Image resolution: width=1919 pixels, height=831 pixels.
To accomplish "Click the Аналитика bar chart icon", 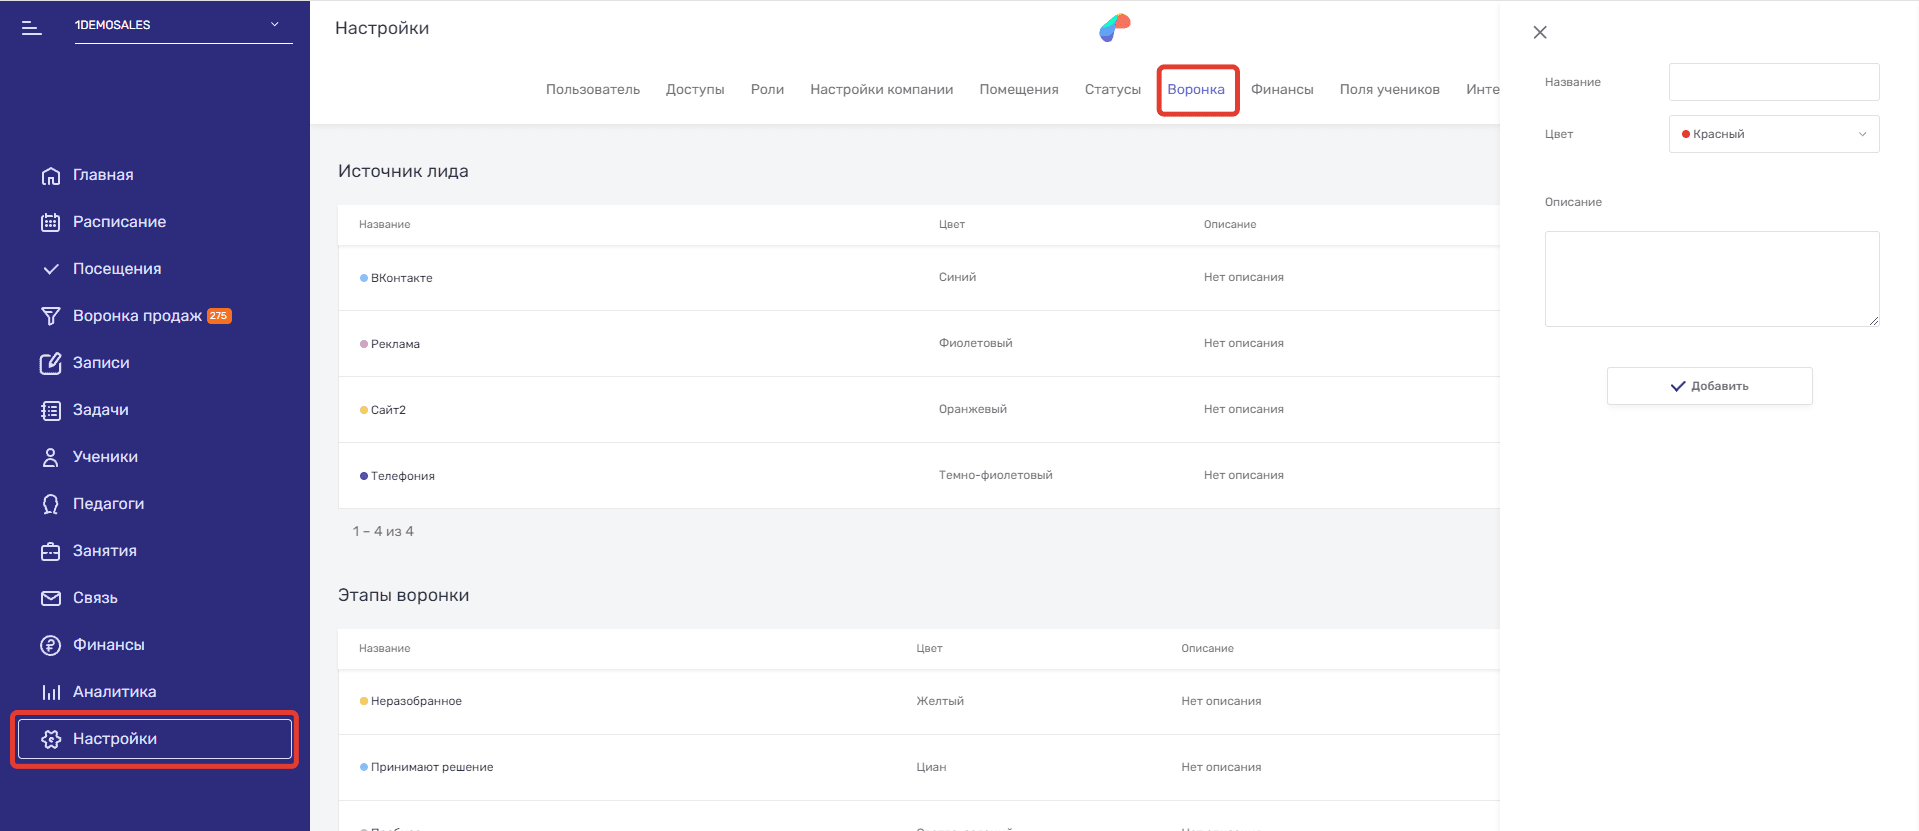I will (x=50, y=693).
